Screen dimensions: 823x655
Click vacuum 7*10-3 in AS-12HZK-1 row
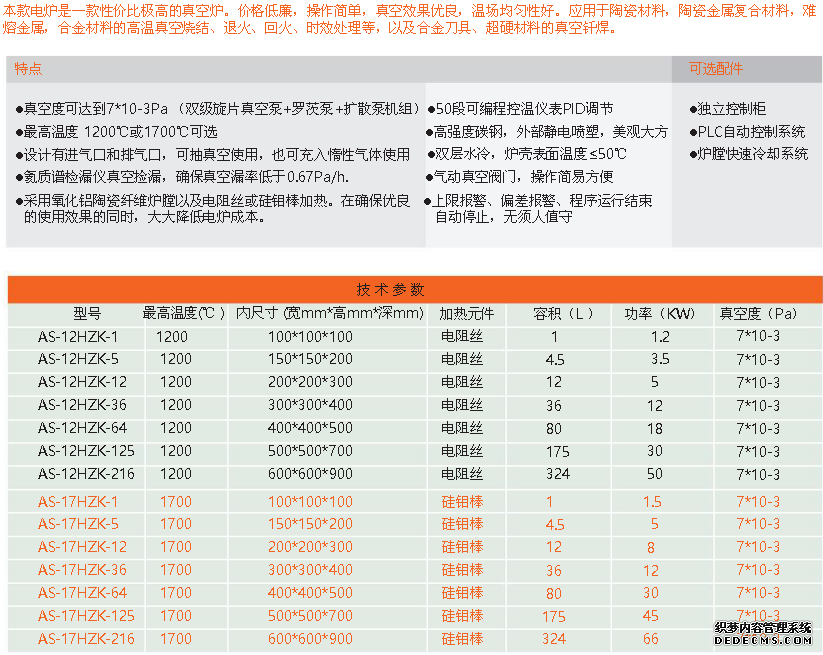[x=758, y=336]
